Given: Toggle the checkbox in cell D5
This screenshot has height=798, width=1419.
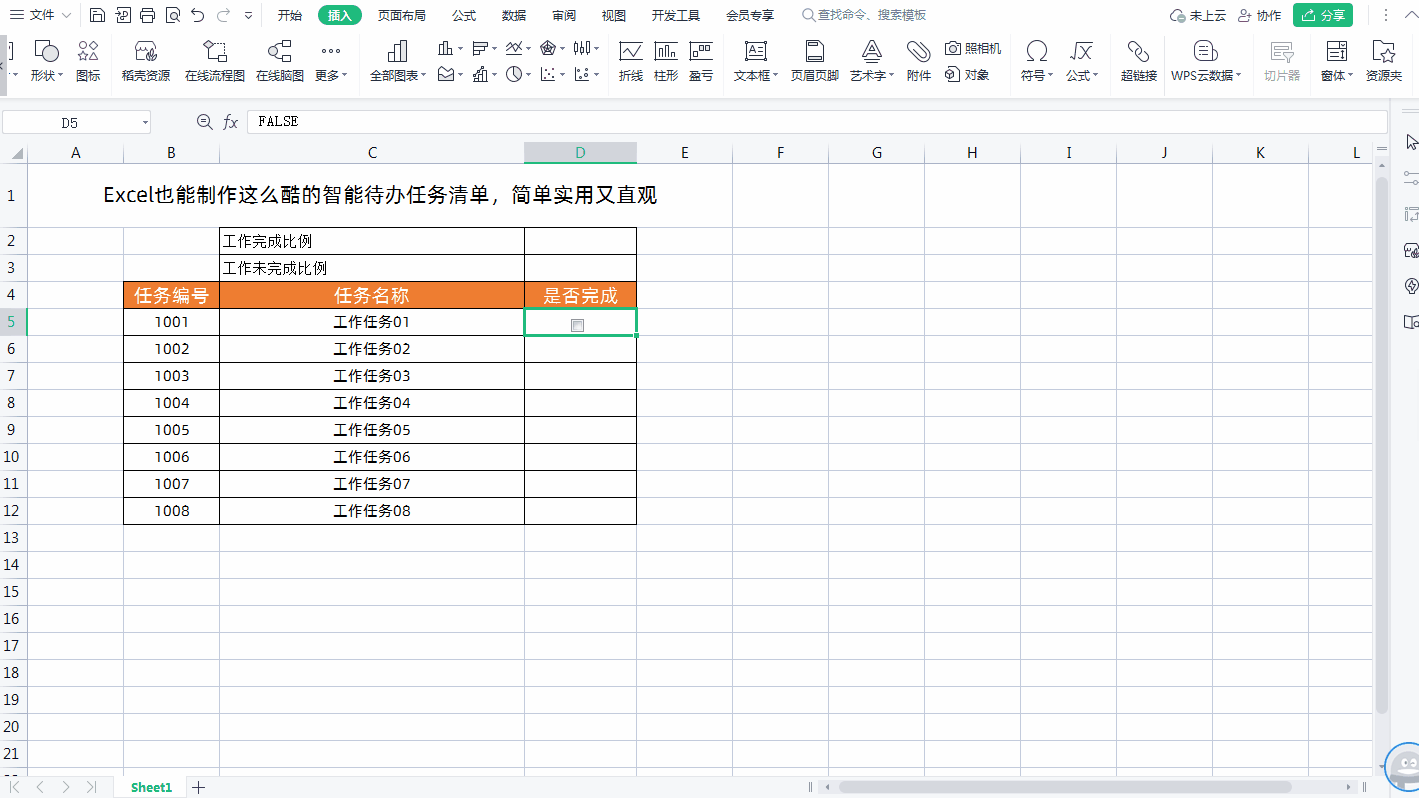Looking at the screenshot, I should (577, 325).
